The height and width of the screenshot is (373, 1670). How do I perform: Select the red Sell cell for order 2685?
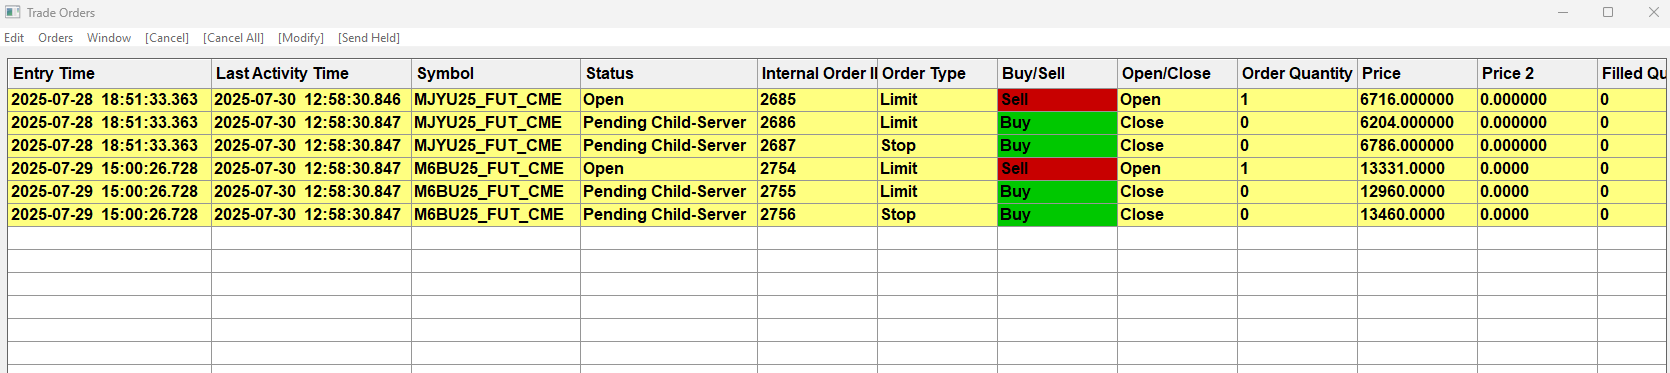click(x=1057, y=100)
